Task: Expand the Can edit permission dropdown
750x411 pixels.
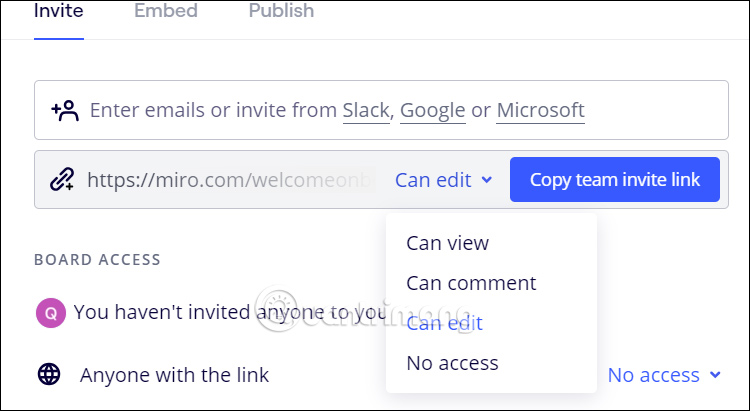Action: [444, 180]
